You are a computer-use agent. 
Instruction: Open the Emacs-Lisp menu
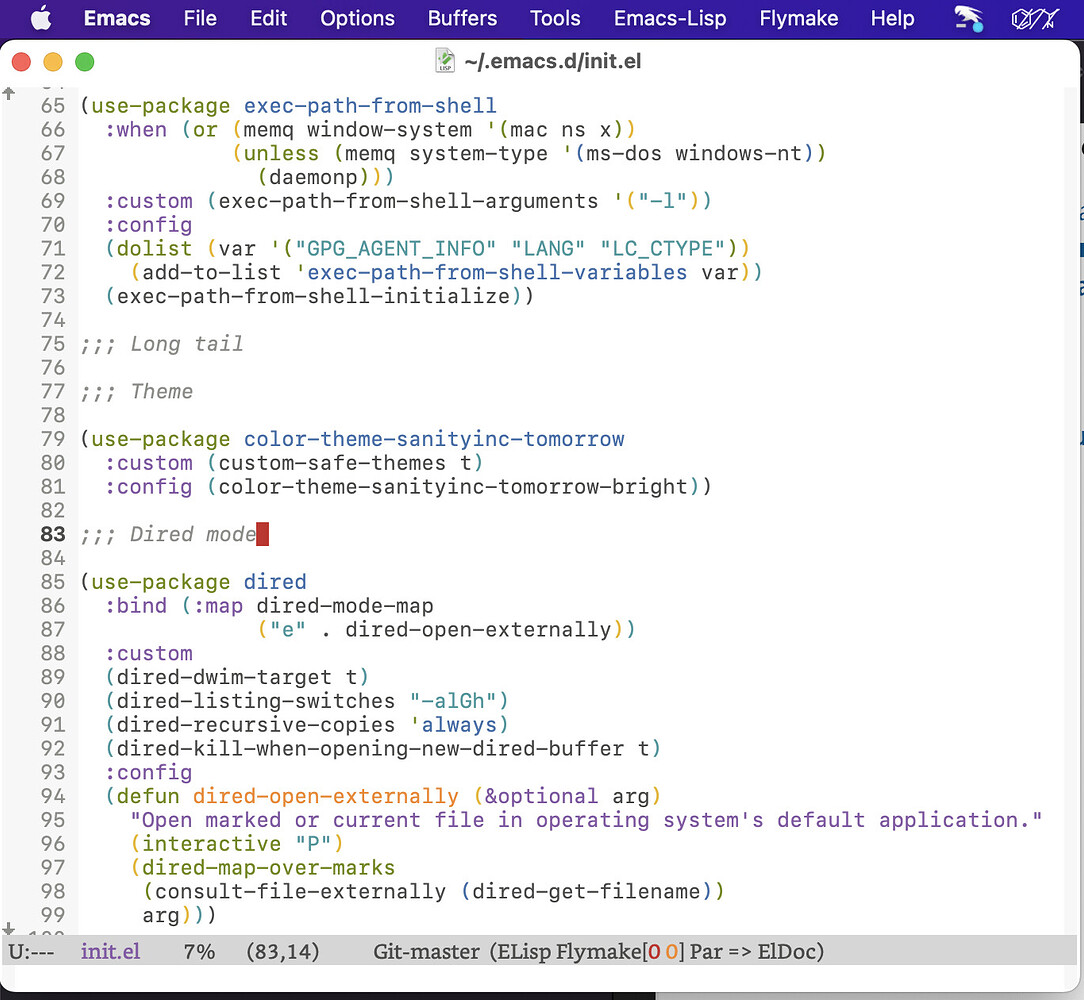coord(670,18)
